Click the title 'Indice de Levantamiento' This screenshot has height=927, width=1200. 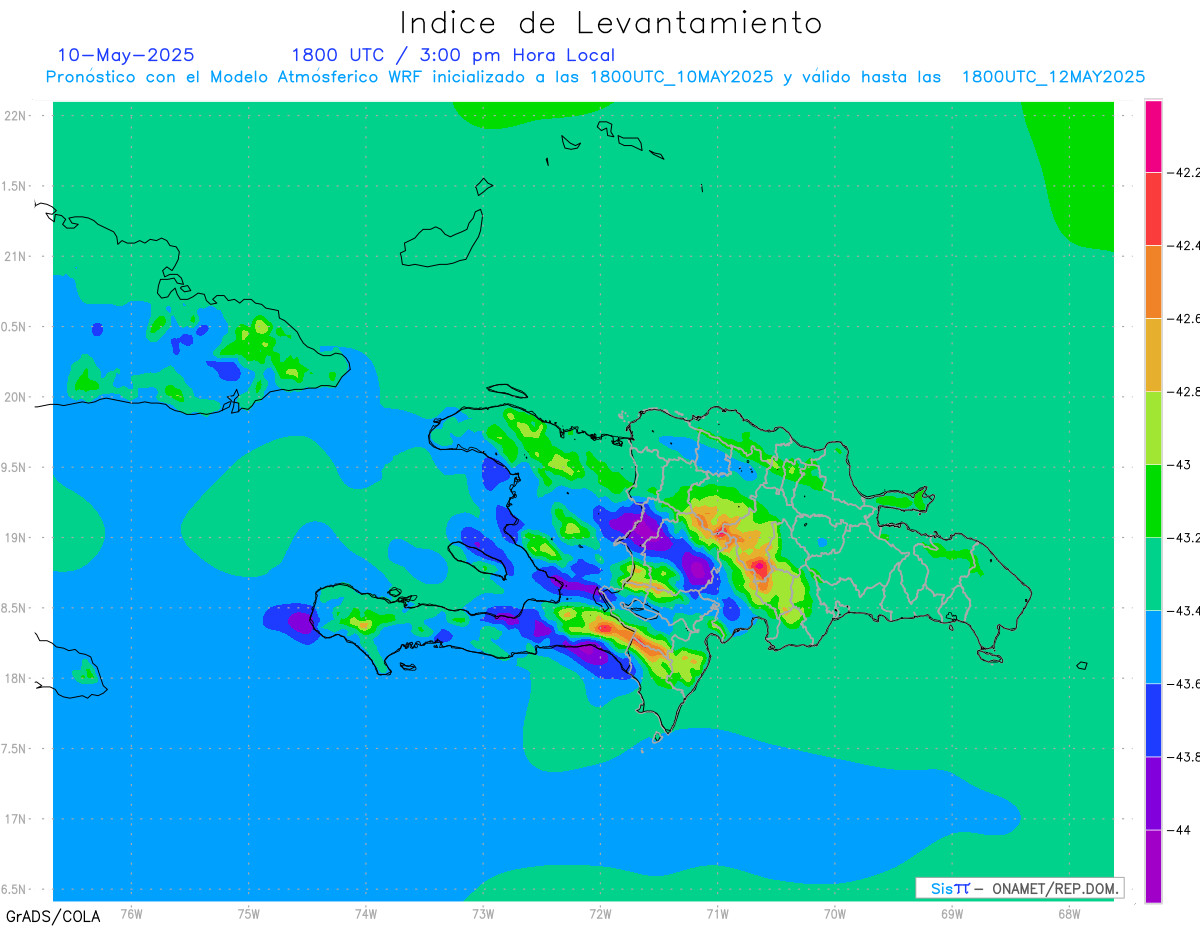(x=610, y=22)
